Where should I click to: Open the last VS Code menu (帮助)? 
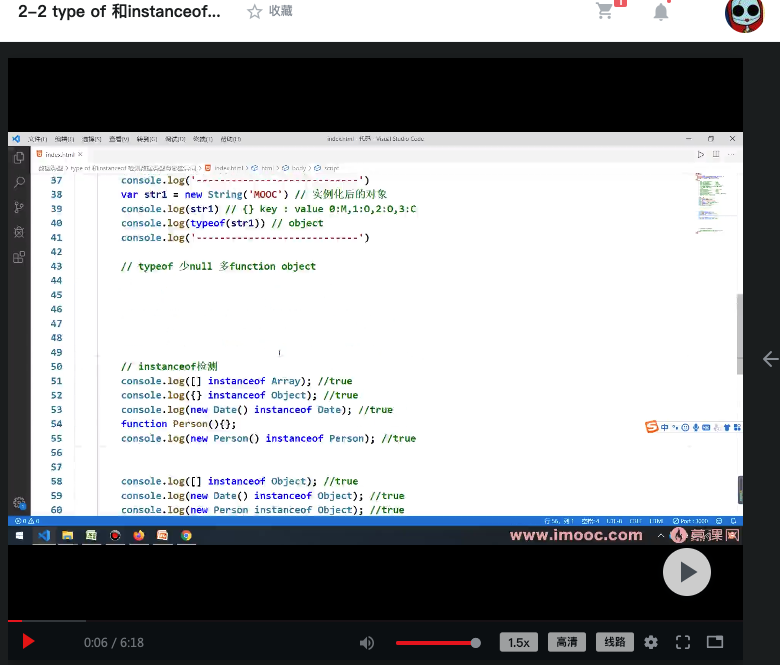pyautogui.click(x=230, y=139)
